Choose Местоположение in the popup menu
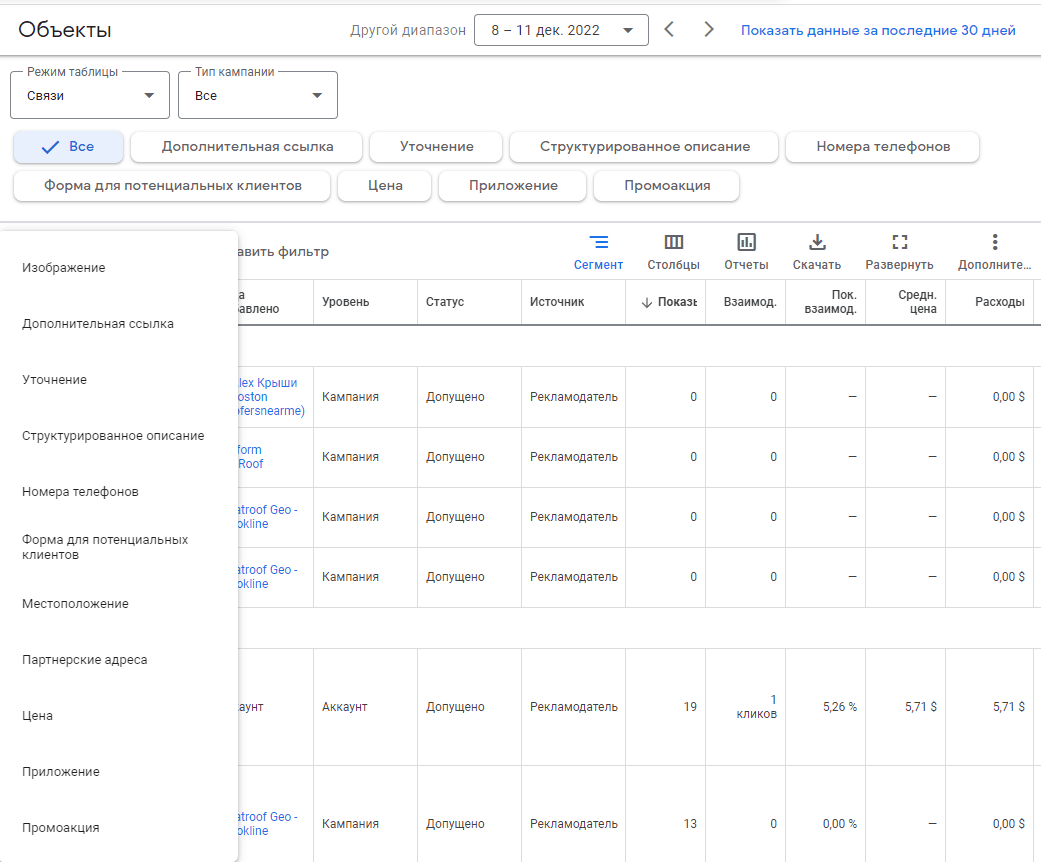 tap(119, 604)
